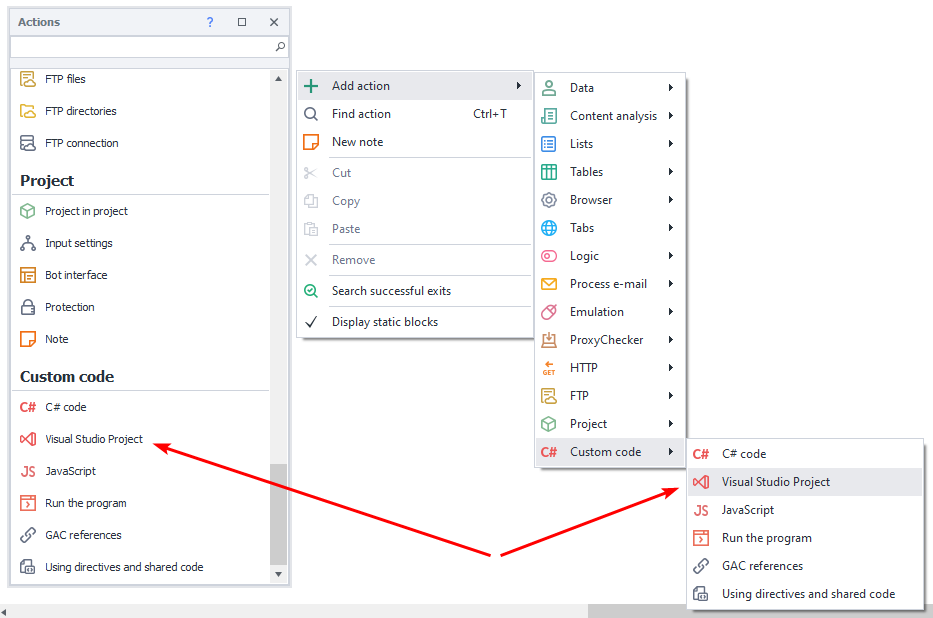This screenshot has width=933, height=618.
Task: Click the Process e-mail envelope icon
Action: pyautogui.click(x=549, y=284)
